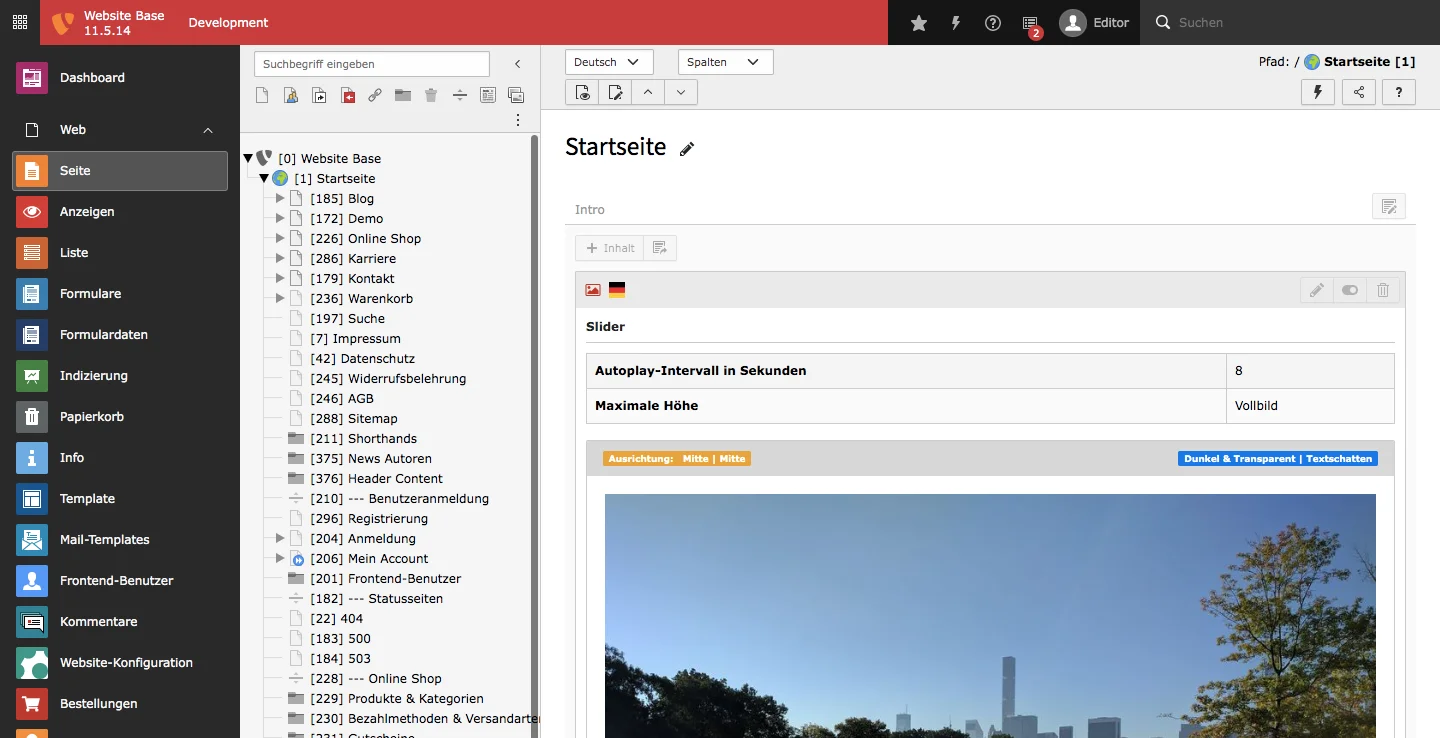This screenshot has width=1440, height=738.
Task: Open the Dashboard section in the sidebar
Action: coord(92,78)
